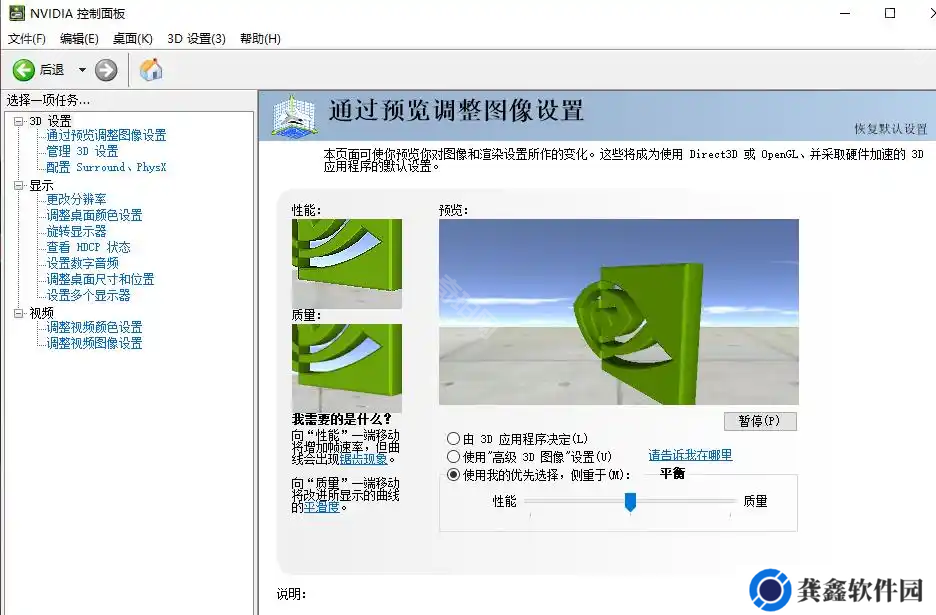Select 调整桌面颜色设置 in the tree
Image resolution: width=936 pixels, height=615 pixels.
(94, 215)
